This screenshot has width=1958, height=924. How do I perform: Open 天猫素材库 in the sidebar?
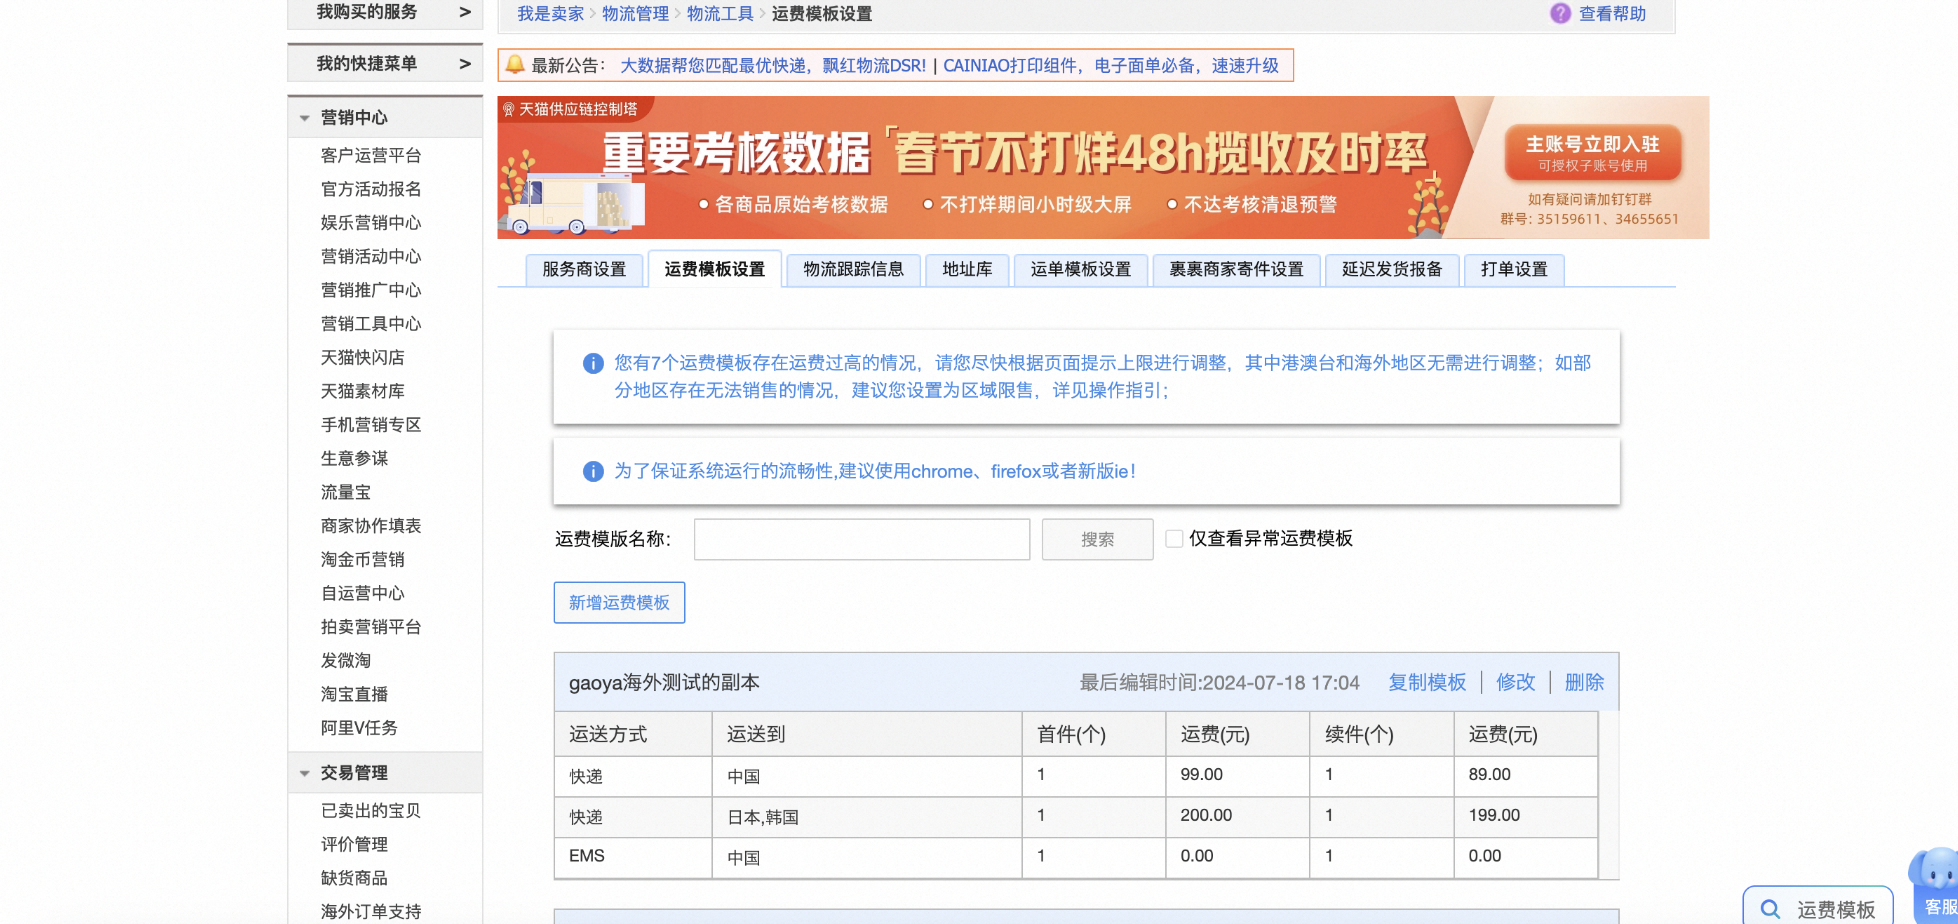point(362,392)
